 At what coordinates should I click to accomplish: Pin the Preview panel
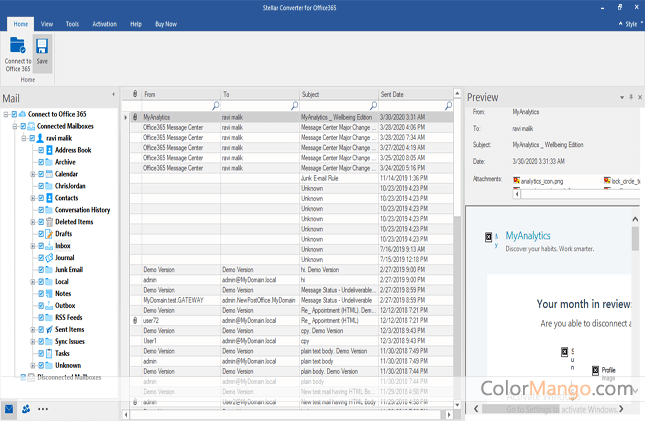coord(630,97)
